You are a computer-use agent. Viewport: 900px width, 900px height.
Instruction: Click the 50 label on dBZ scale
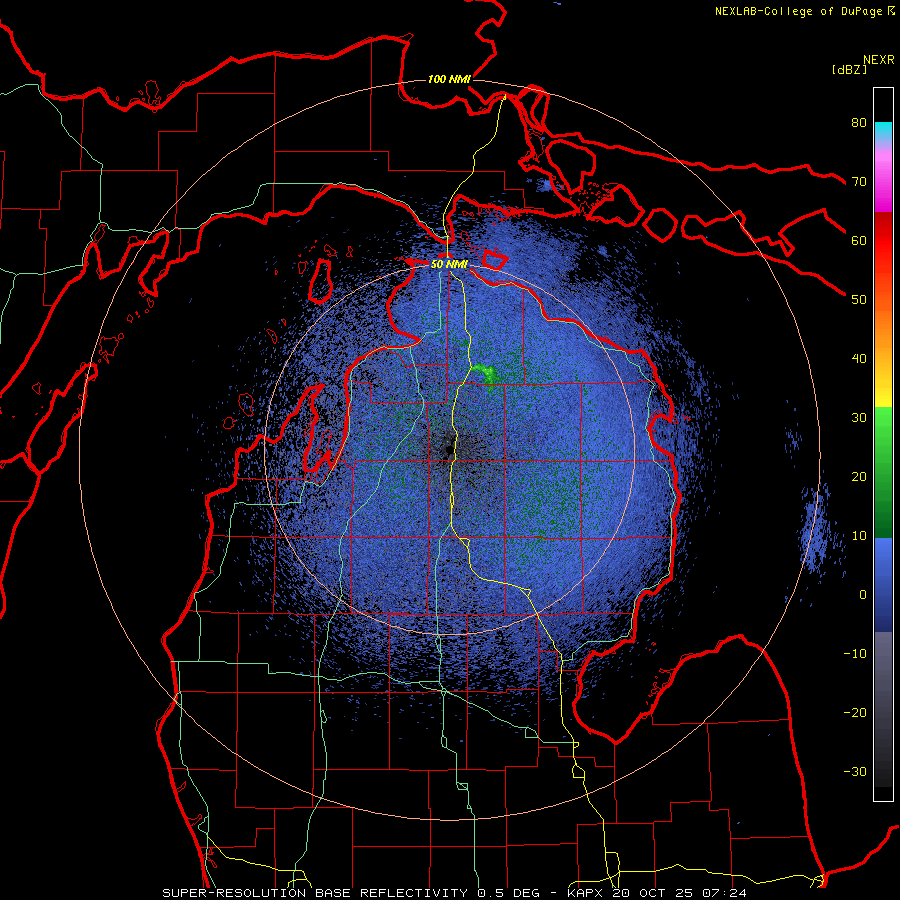pyautogui.click(x=859, y=300)
